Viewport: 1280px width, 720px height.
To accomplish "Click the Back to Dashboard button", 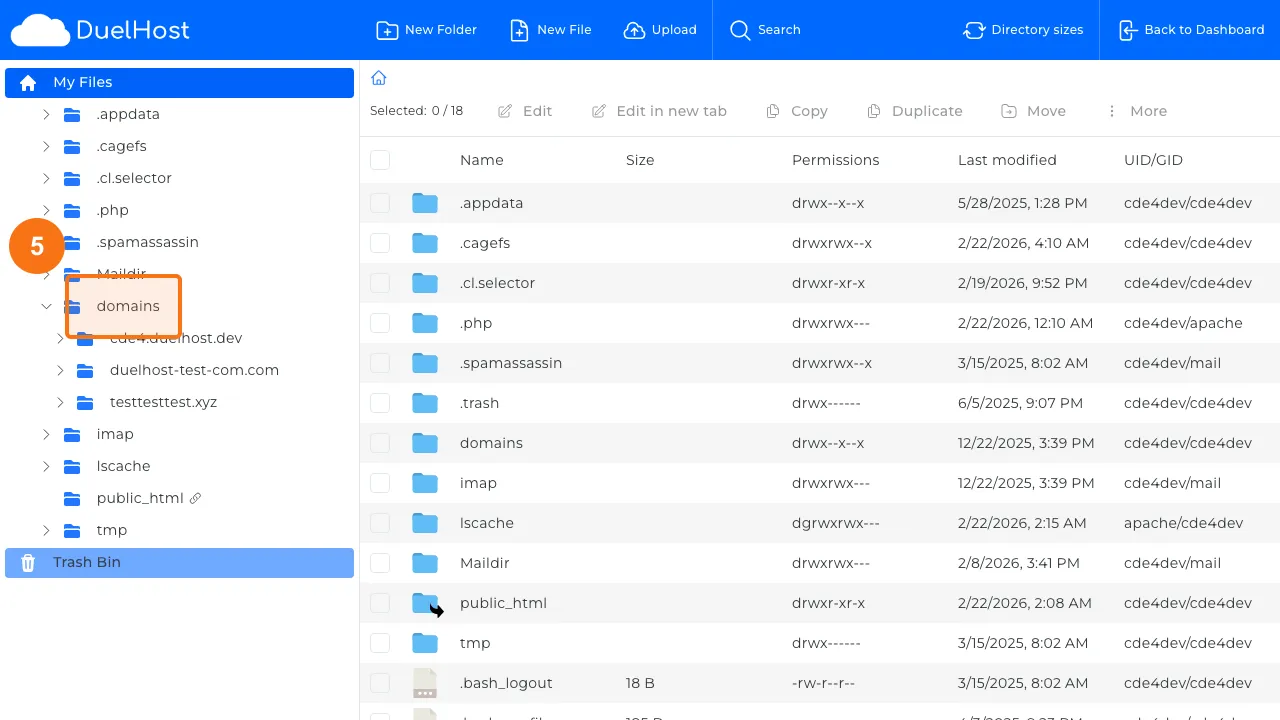I will (x=1191, y=30).
